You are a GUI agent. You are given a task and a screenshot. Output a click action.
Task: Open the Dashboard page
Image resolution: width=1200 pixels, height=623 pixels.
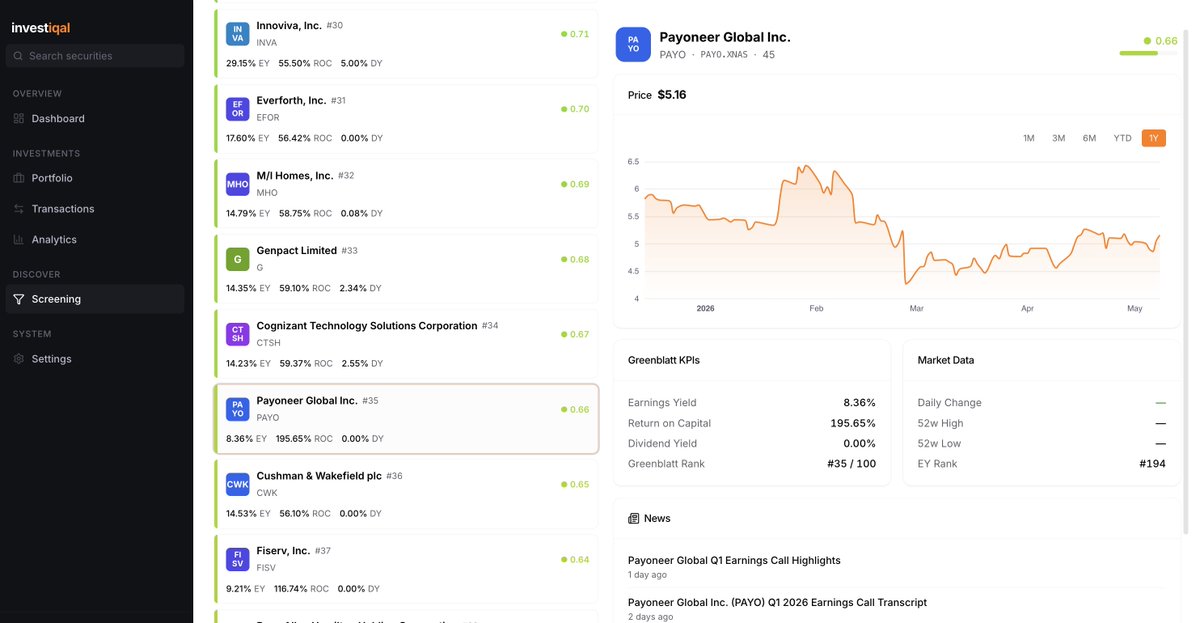(95, 119)
